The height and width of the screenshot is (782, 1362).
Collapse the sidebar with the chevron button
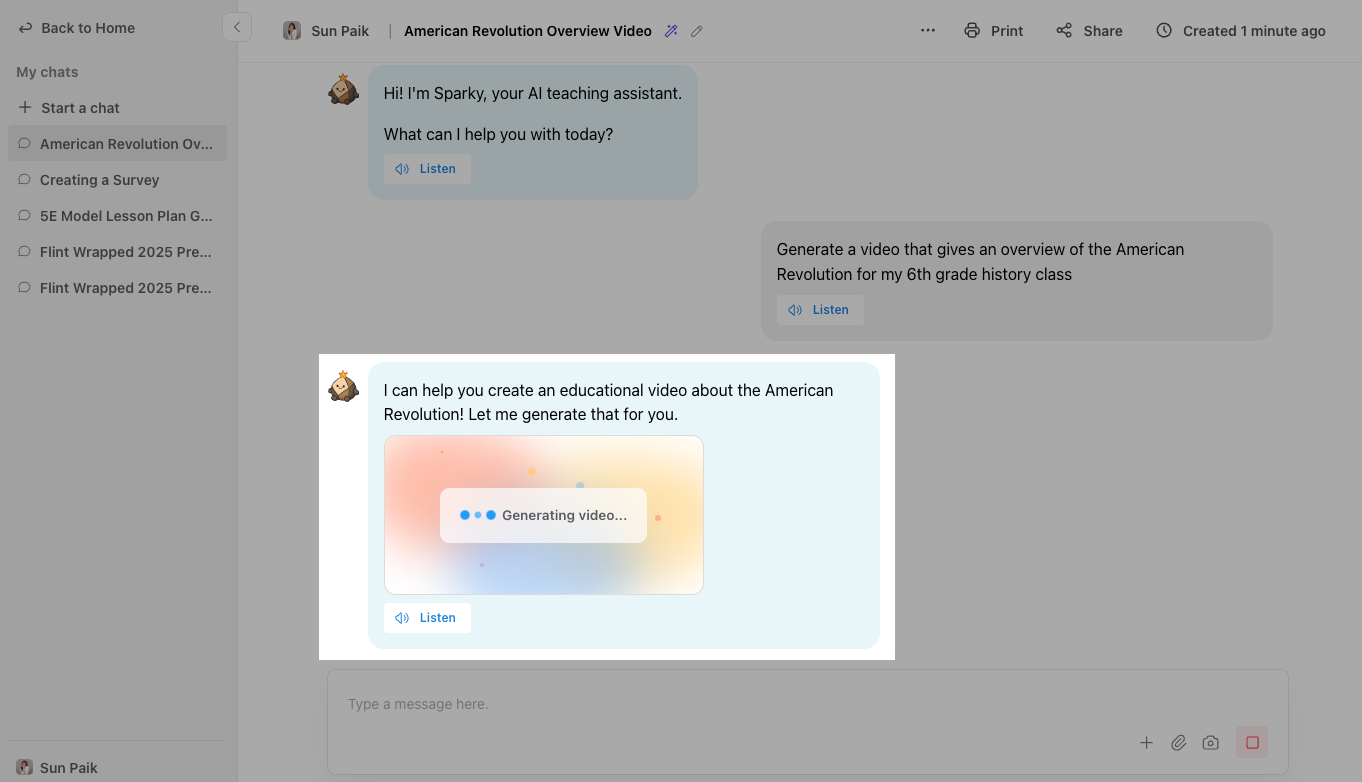pos(237,28)
